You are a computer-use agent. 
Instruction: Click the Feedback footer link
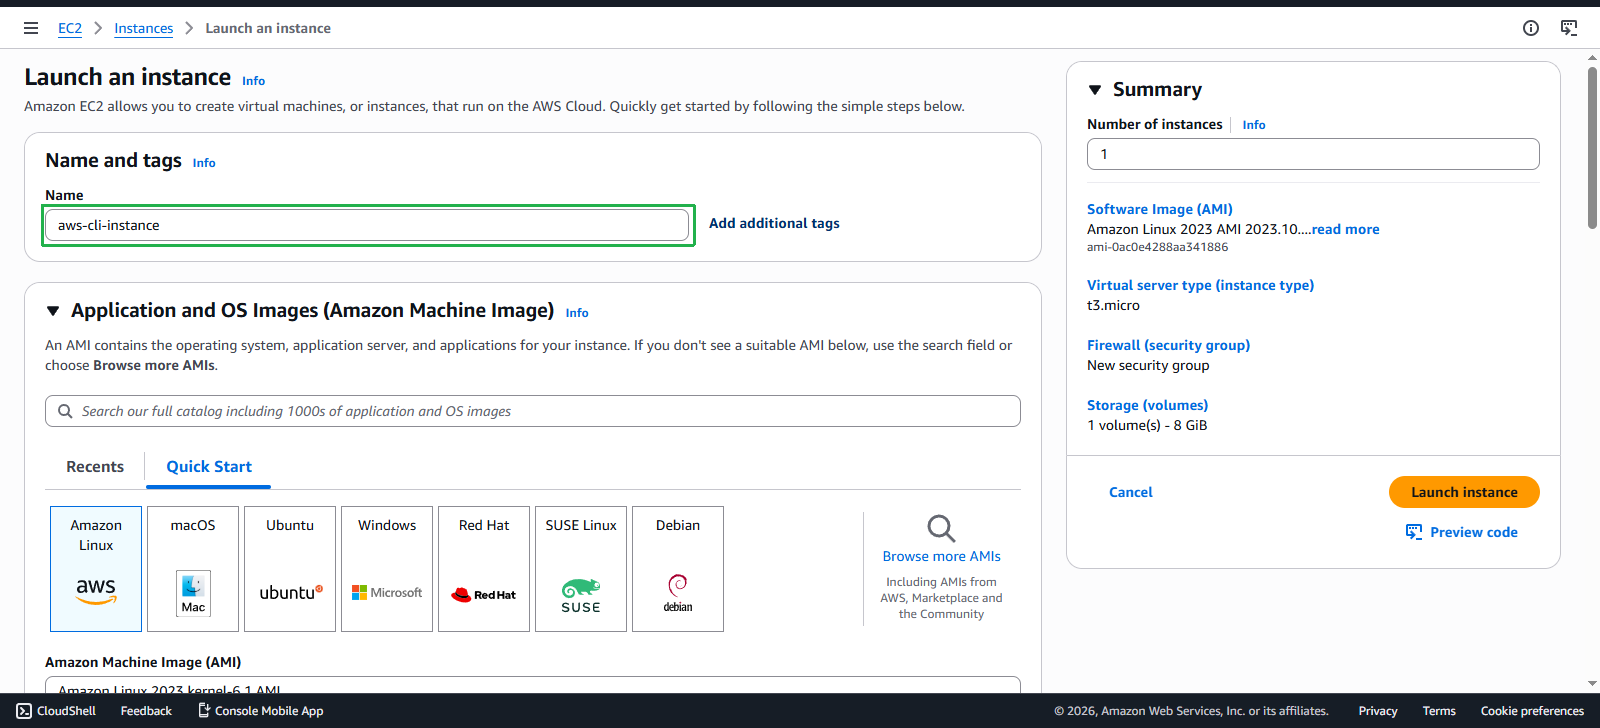pos(146,711)
